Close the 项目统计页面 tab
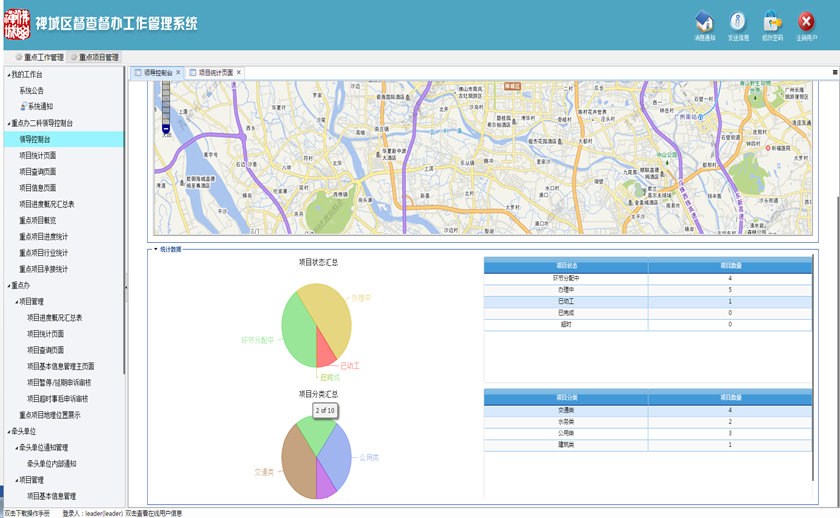Viewport: 840px width, 518px height. point(239,73)
